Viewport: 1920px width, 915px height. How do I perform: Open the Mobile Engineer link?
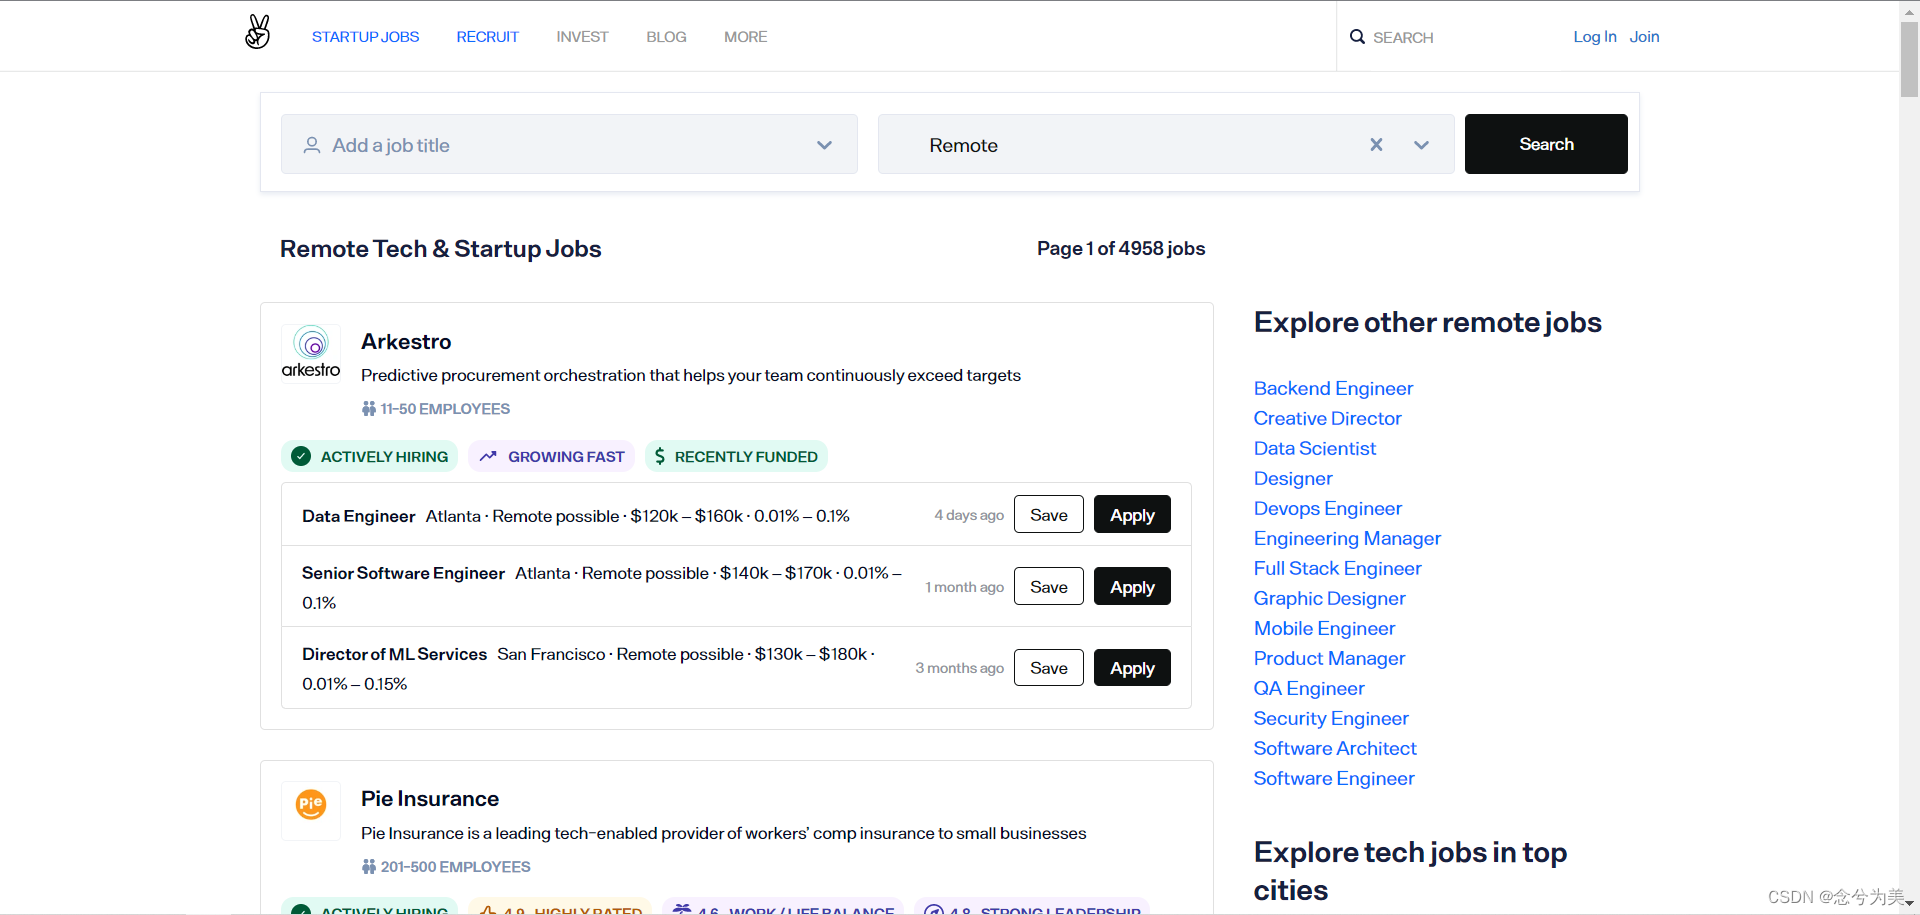[1324, 628]
